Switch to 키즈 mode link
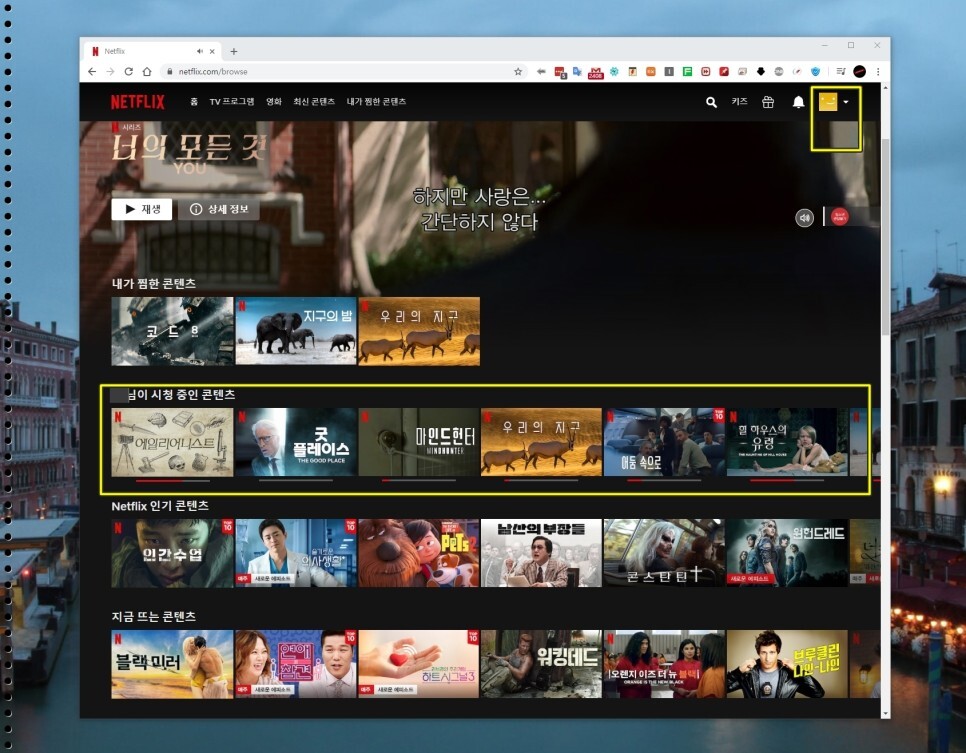This screenshot has height=753, width=966. pyautogui.click(x=739, y=102)
